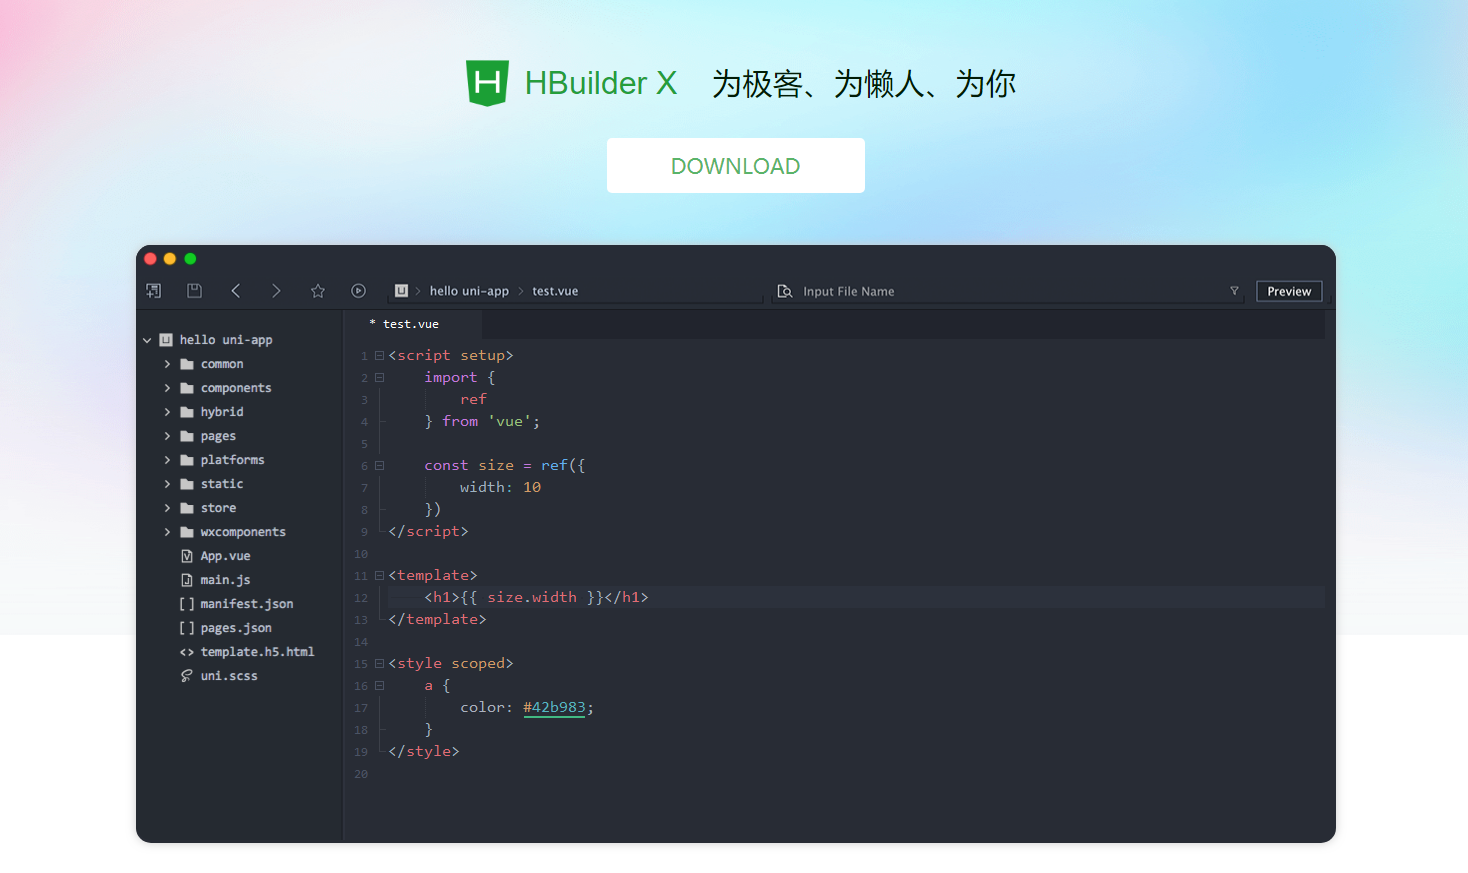This screenshot has width=1468, height=873.
Task: Click the App.vue file type icon
Action: click(x=187, y=556)
